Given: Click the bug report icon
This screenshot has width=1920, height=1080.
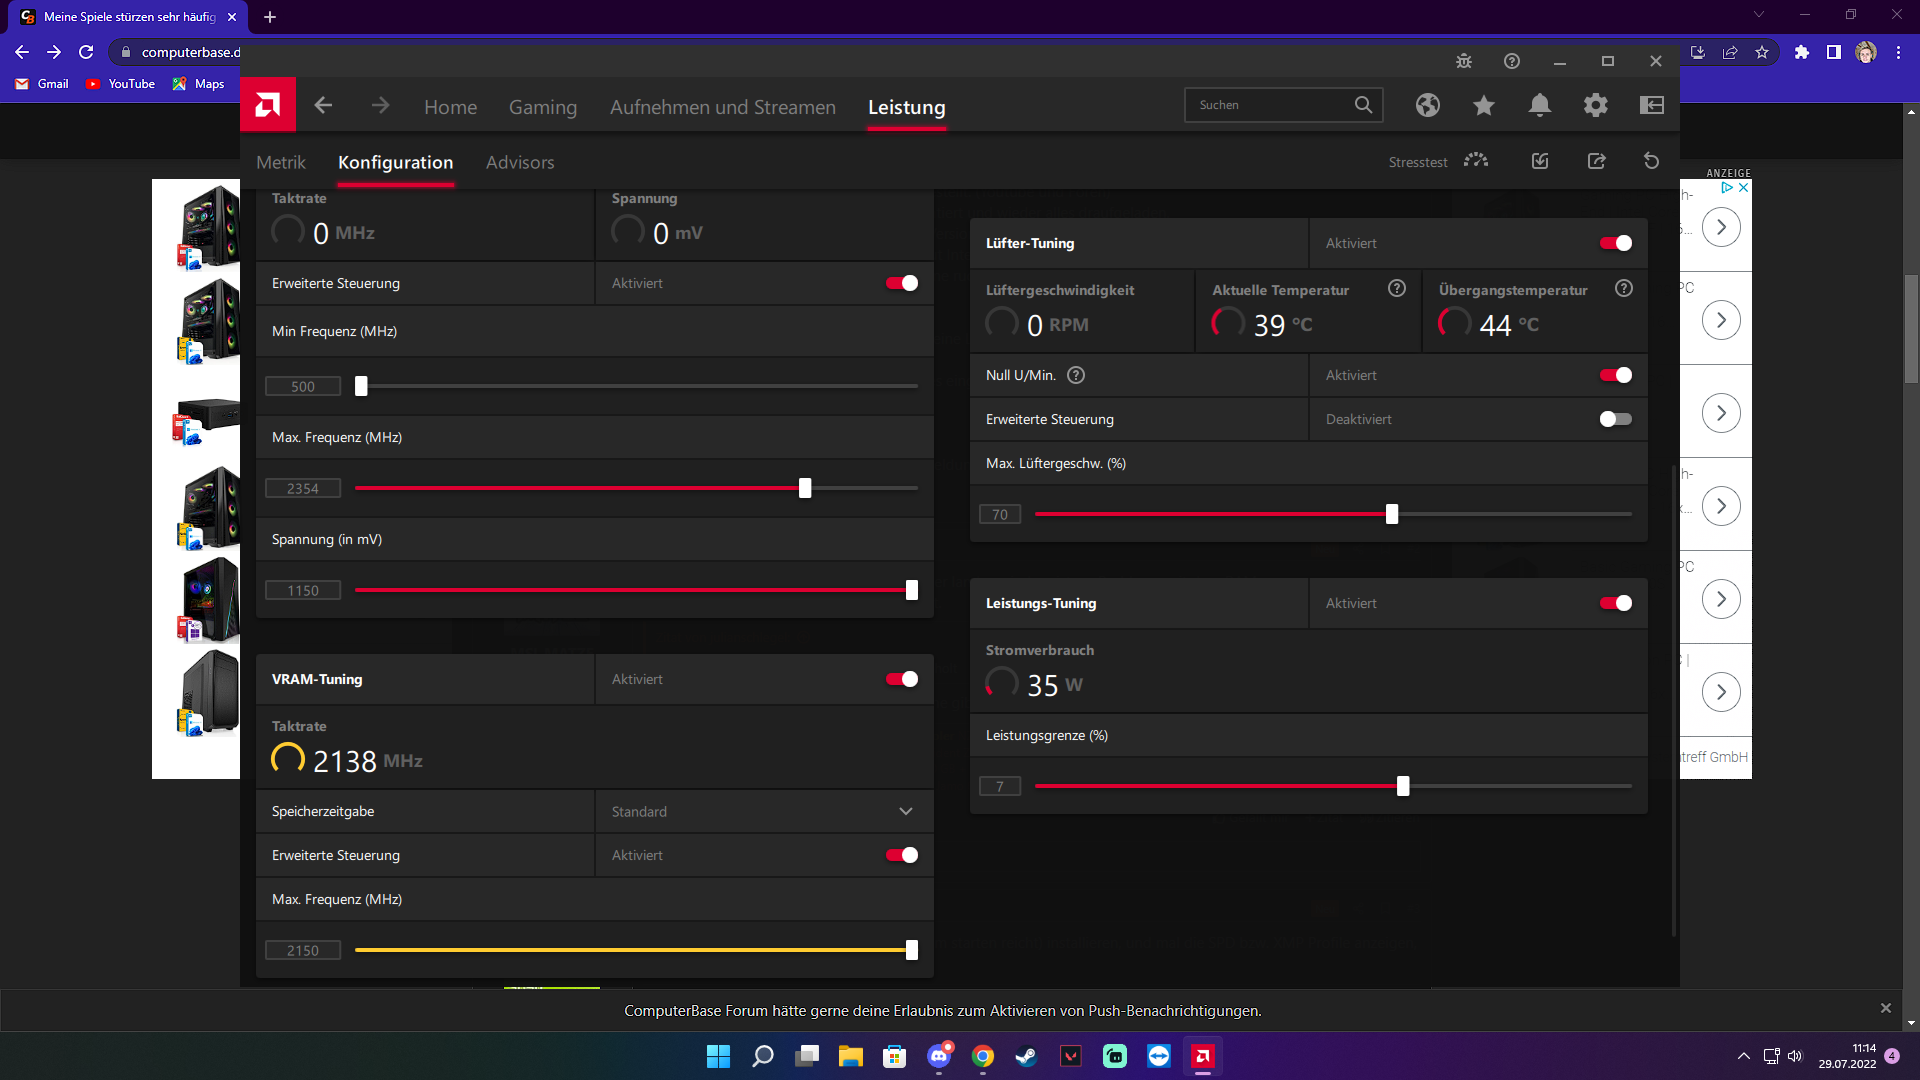Looking at the screenshot, I should pos(1463,62).
